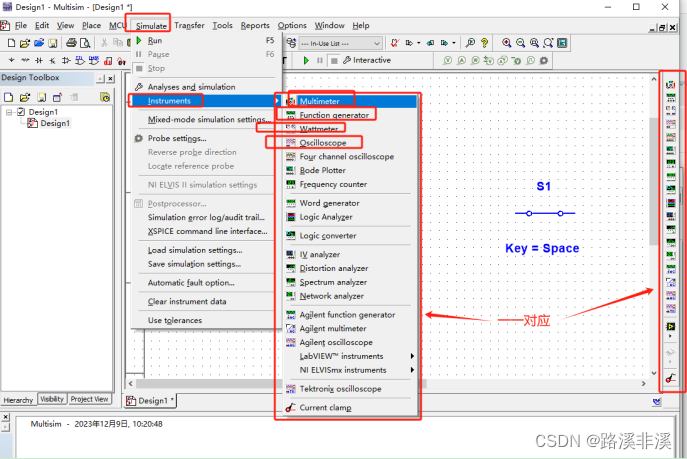687x459 pixels.
Task: Open the Reports menu
Action: [x=255, y=25]
